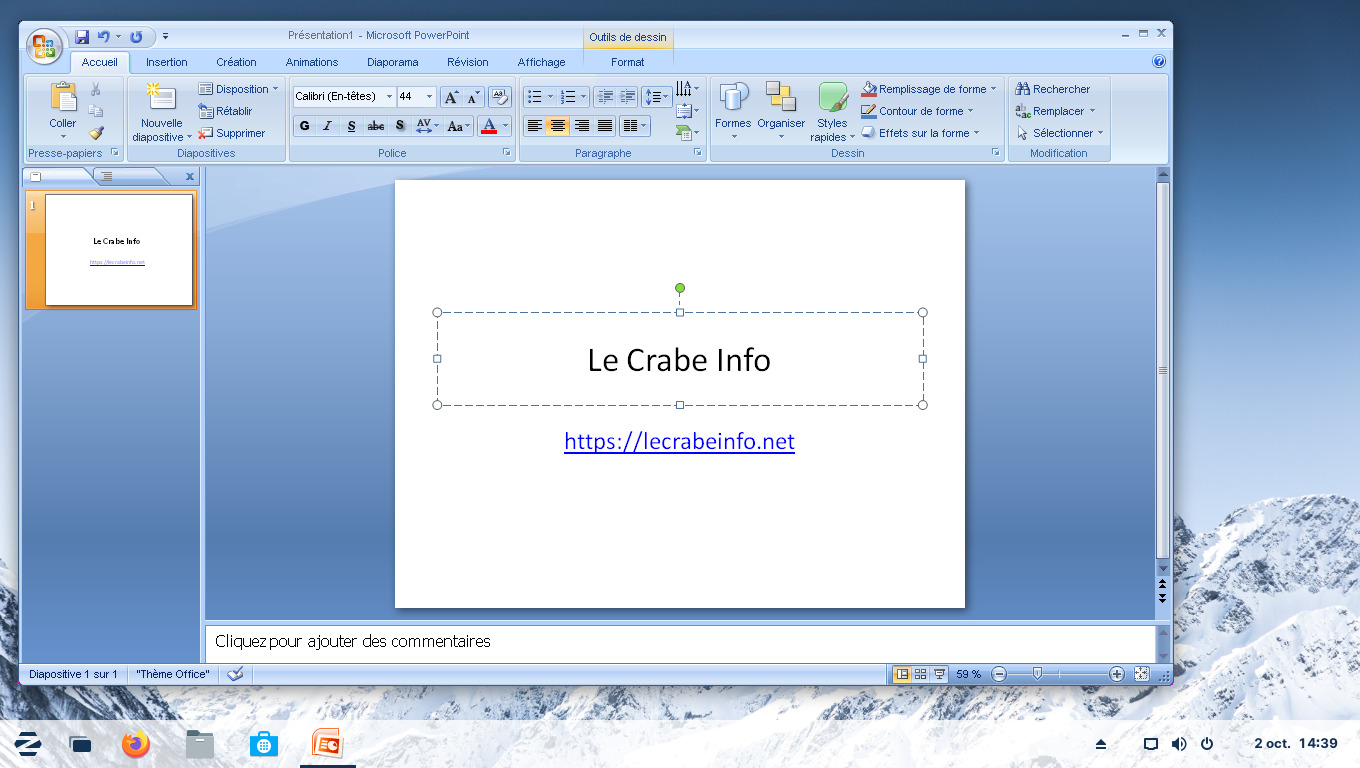Viewport: 1360px width, 768px height.
Task: Undo the last action
Action: tap(103, 37)
